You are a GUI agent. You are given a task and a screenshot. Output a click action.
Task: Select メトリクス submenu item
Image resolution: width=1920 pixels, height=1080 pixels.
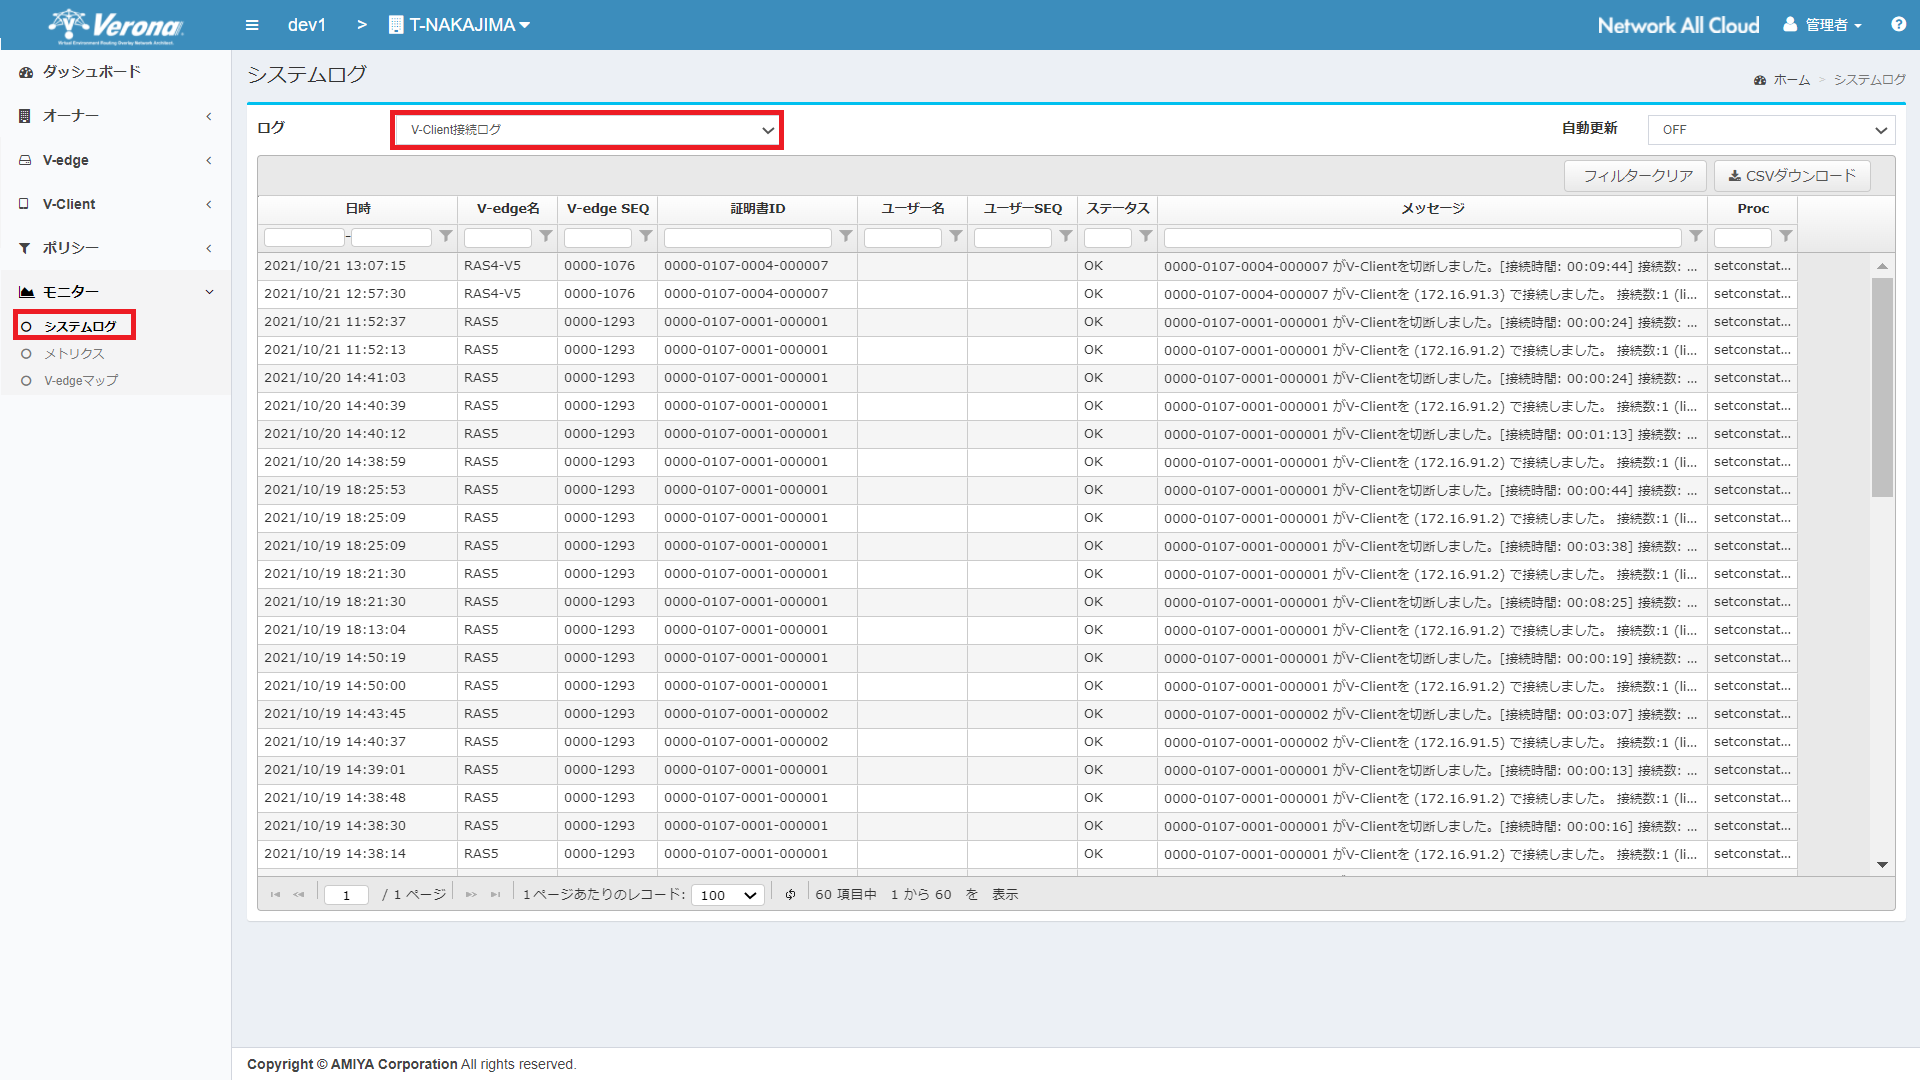[74, 353]
